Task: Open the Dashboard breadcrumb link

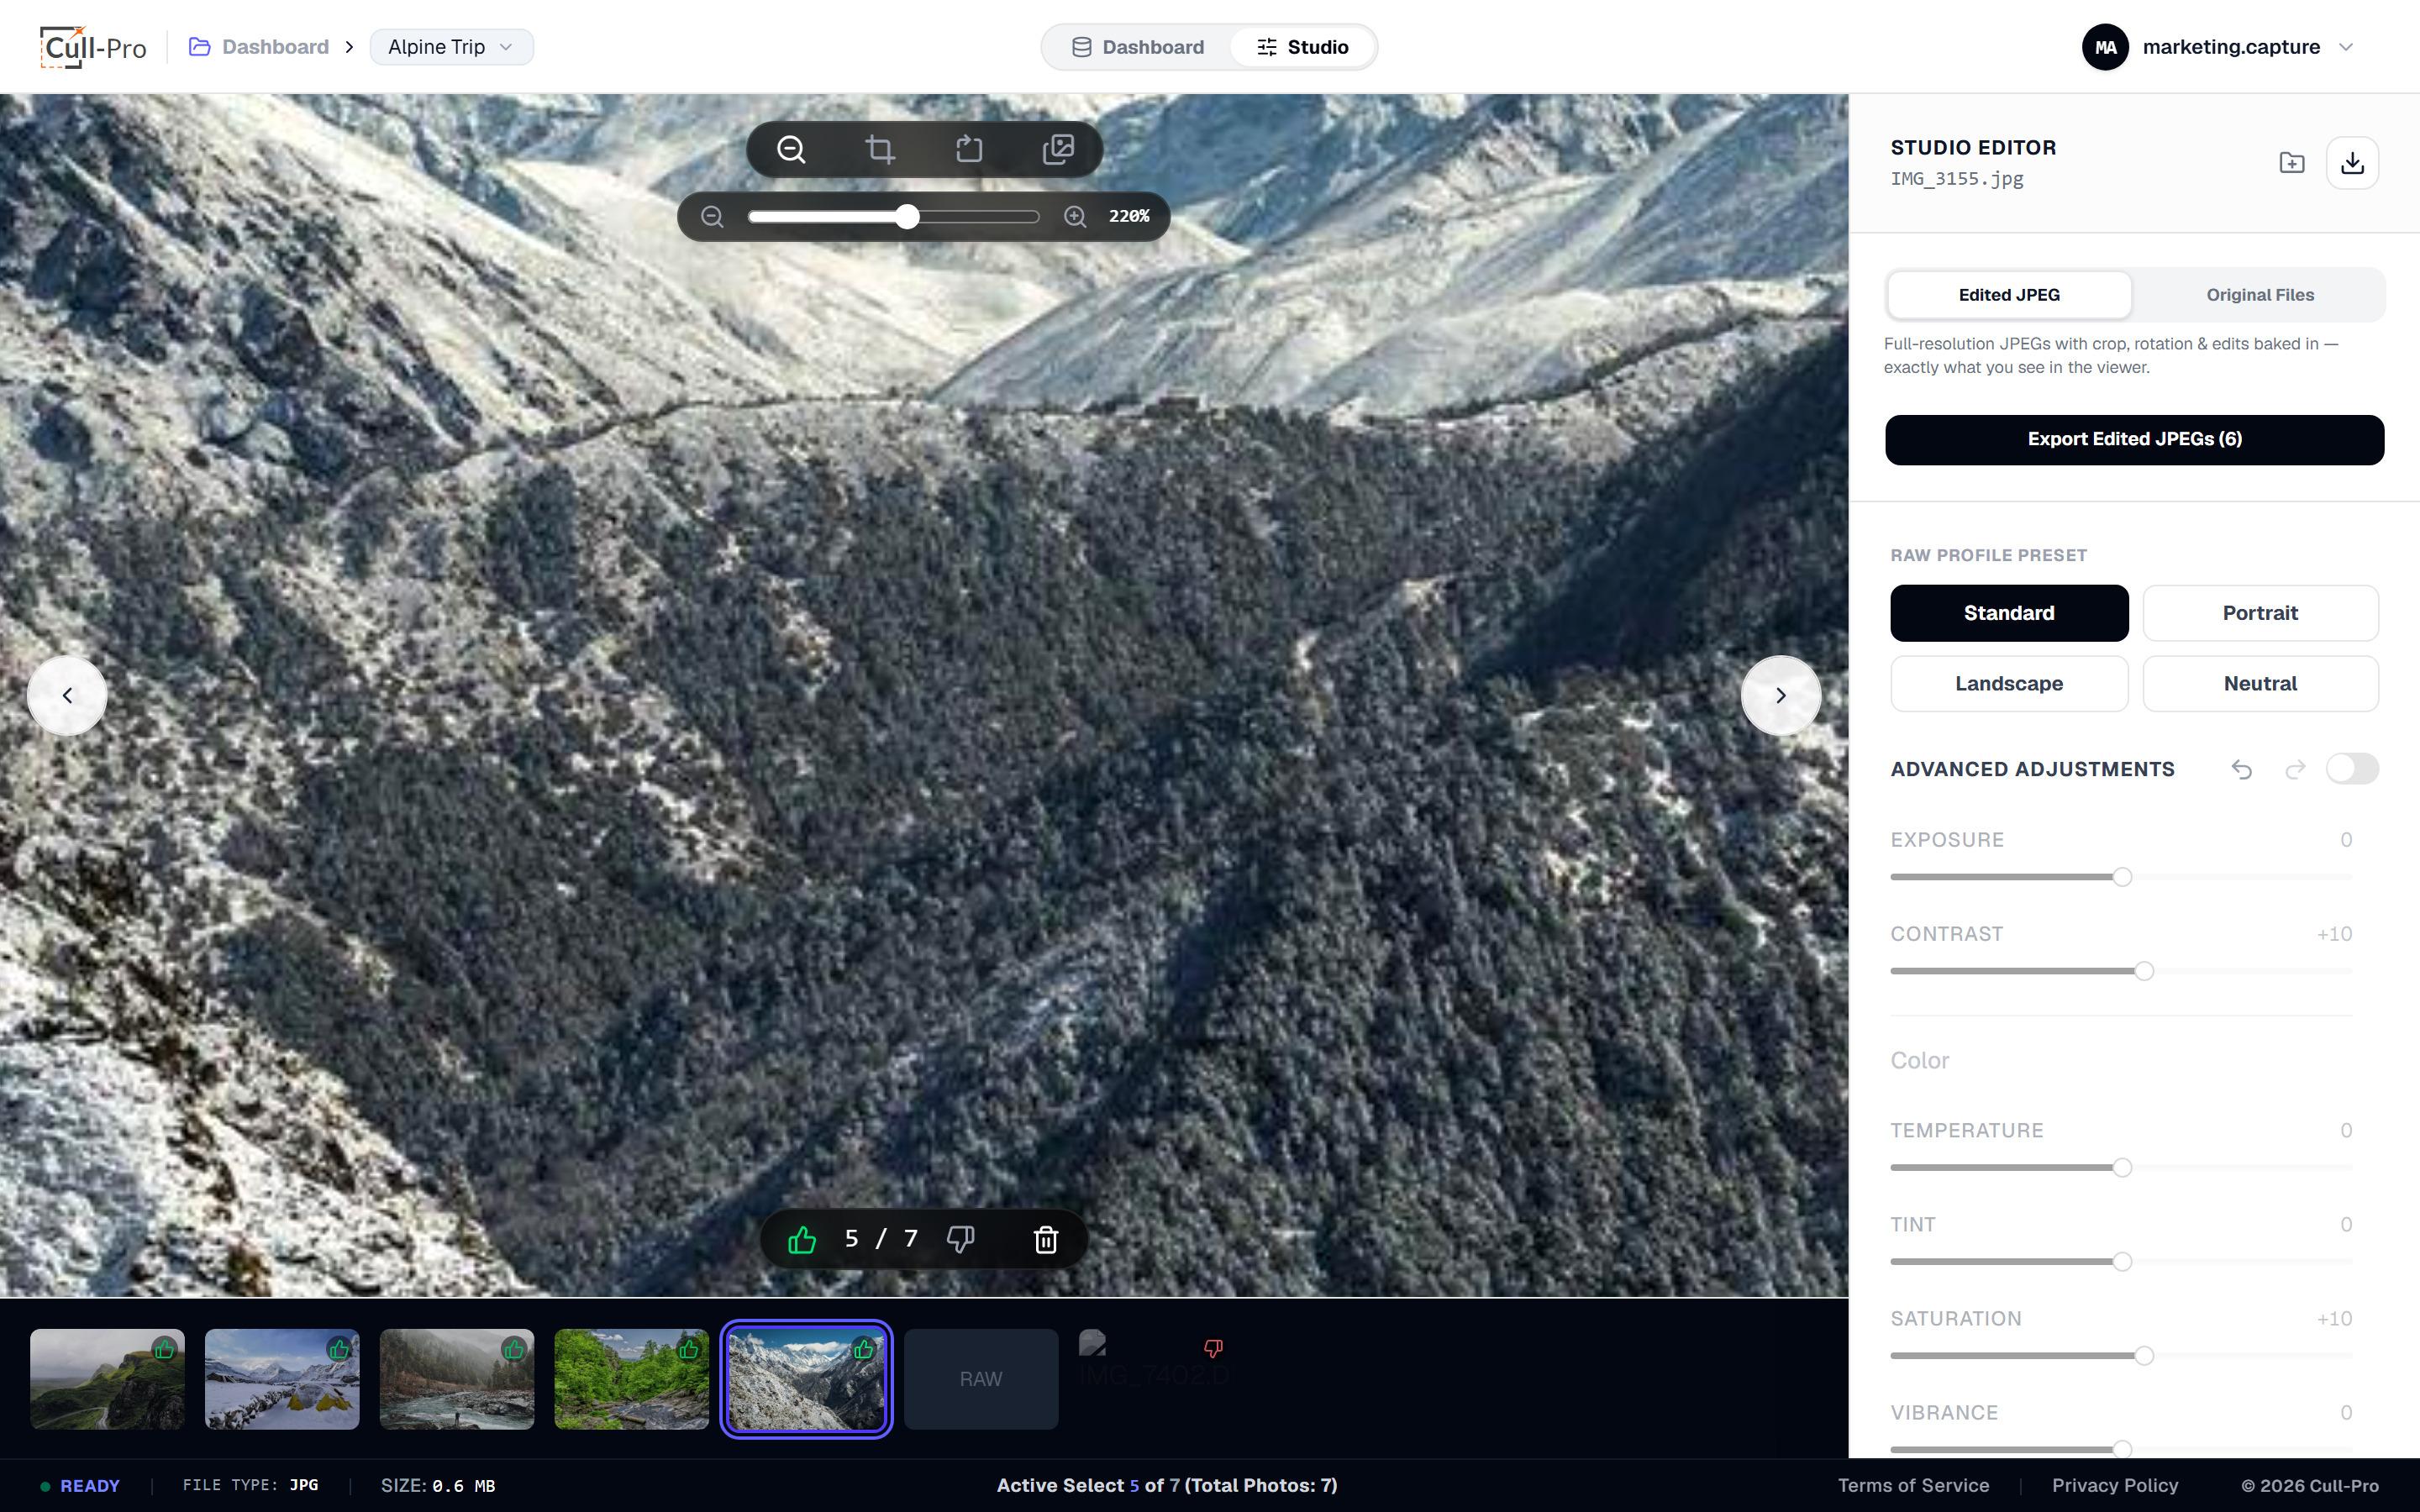Action: 258,47
